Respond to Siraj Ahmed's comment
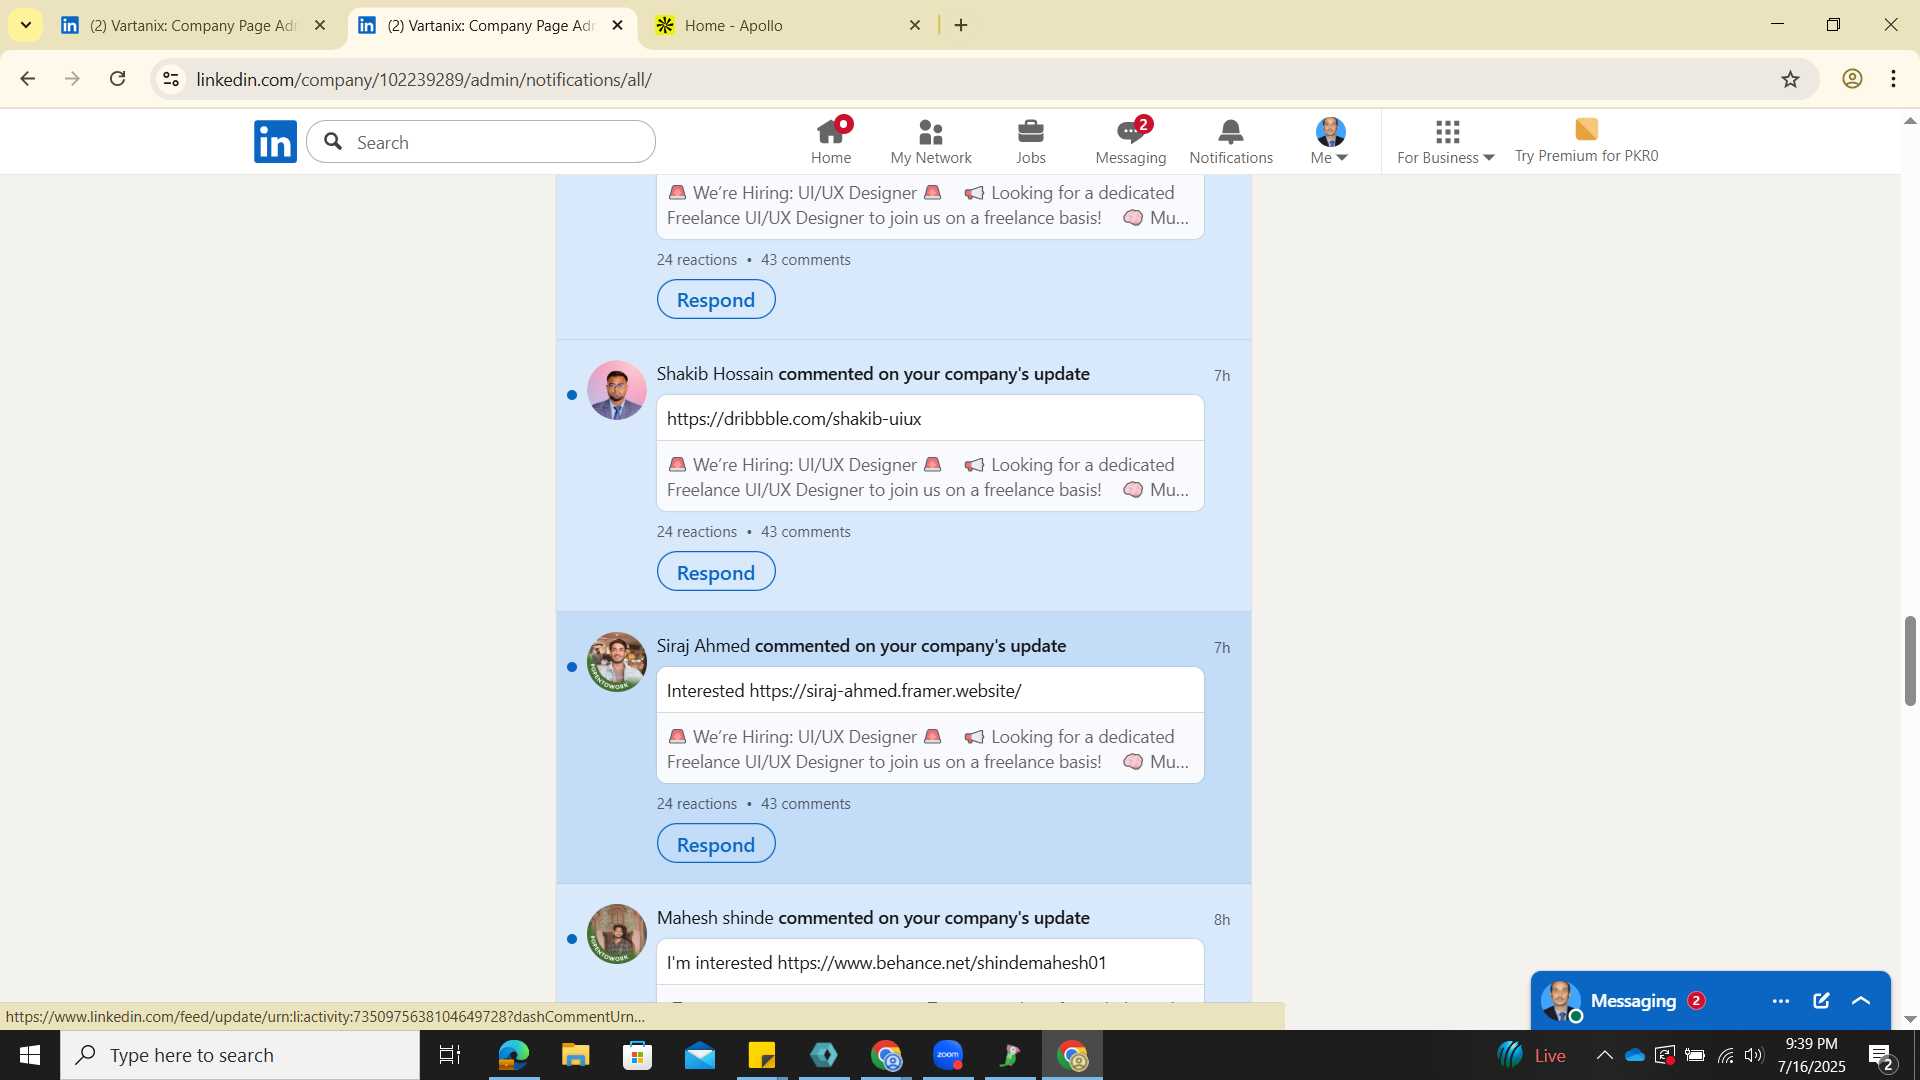The height and width of the screenshot is (1080, 1920). [716, 844]
